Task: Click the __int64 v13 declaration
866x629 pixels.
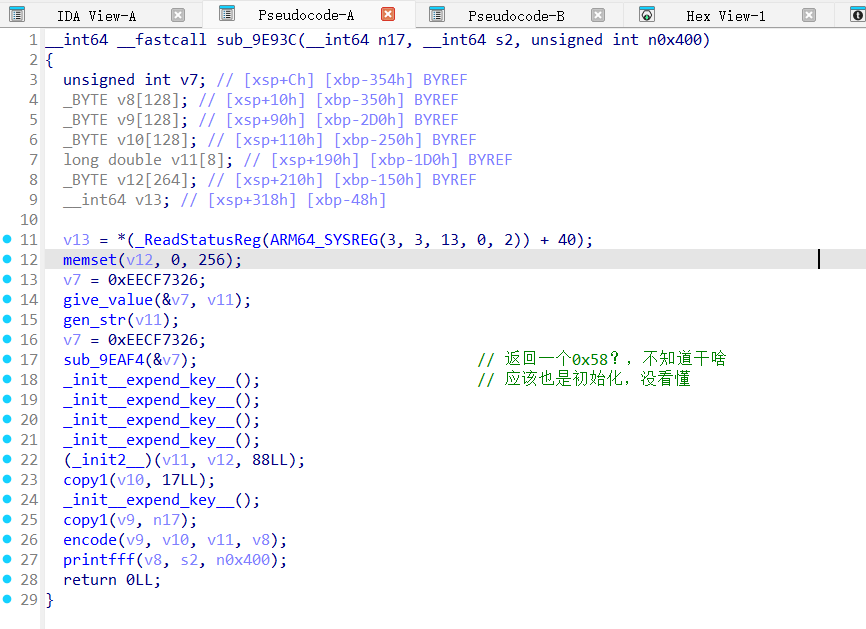Action: coord(117,200)
